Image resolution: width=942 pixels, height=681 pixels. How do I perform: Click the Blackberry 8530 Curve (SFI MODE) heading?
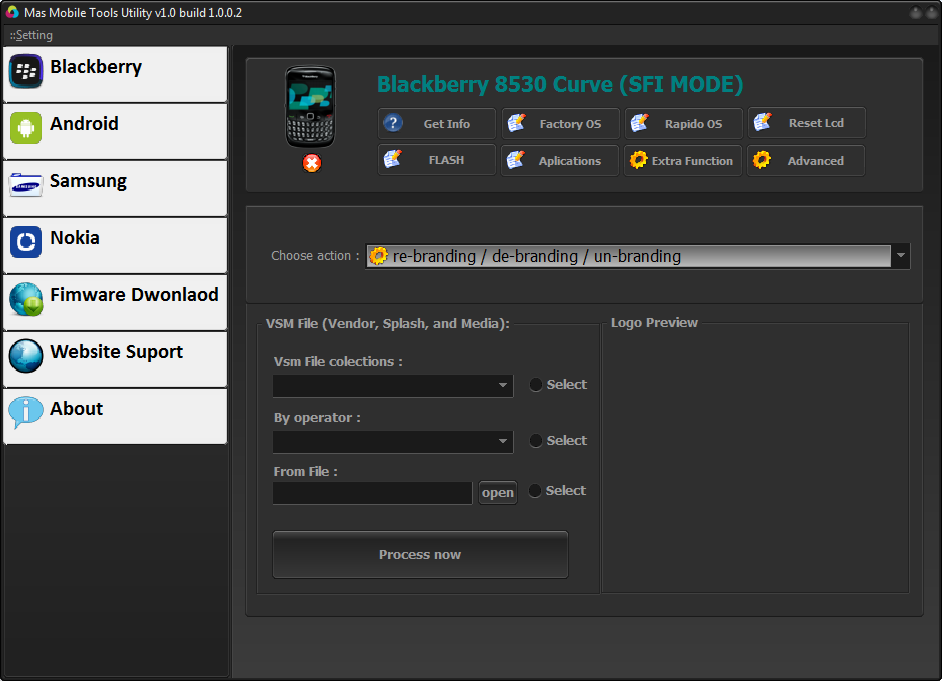[x=560, y=84]
